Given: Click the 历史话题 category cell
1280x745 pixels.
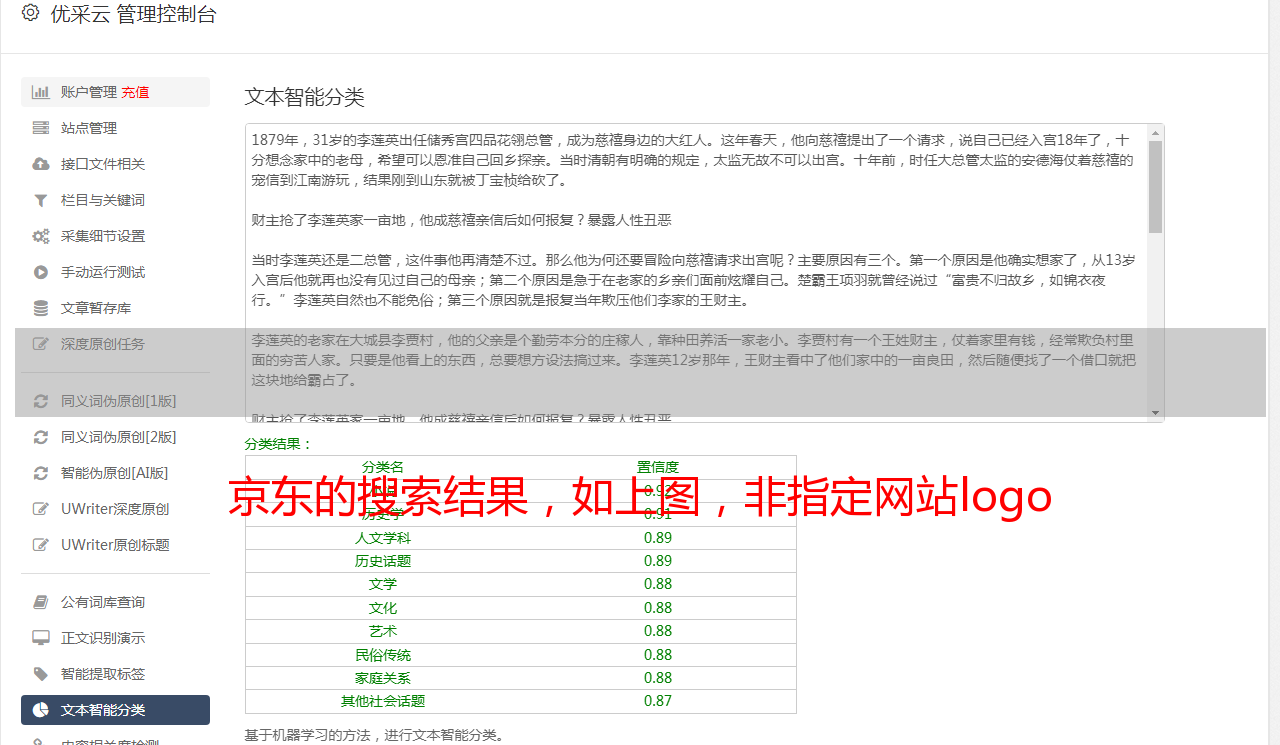Looking at the screenshot, I should [383, 561].
